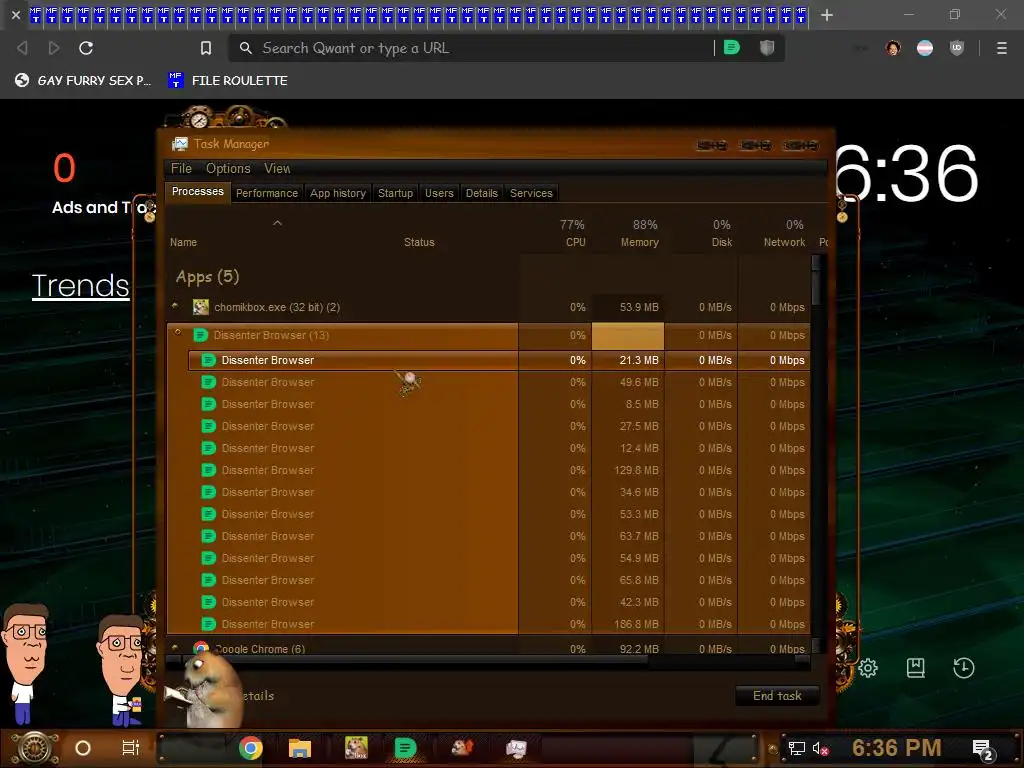Click the End task button
The height and width of the screenshot is (768, 1024).
coord(777,696)
